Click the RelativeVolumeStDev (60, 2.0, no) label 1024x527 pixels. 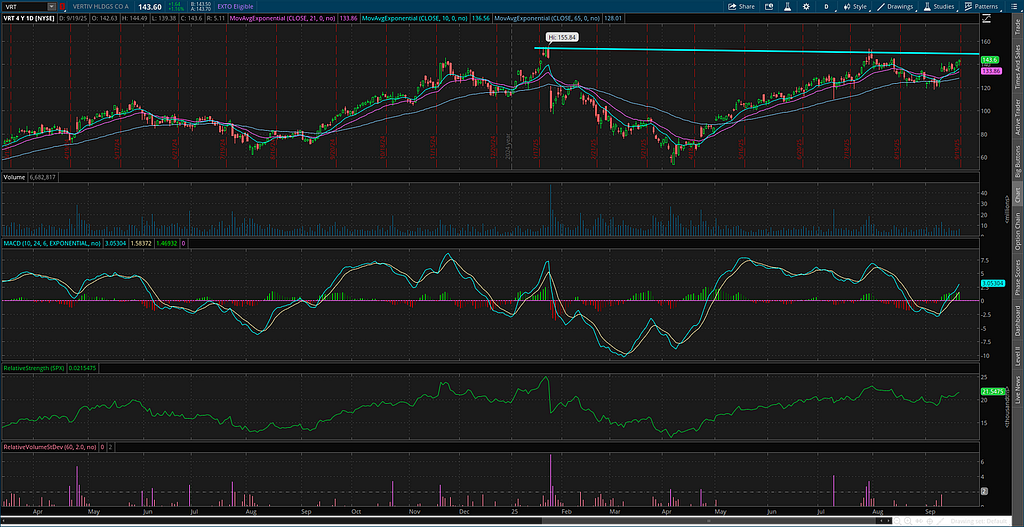point(49,447)
